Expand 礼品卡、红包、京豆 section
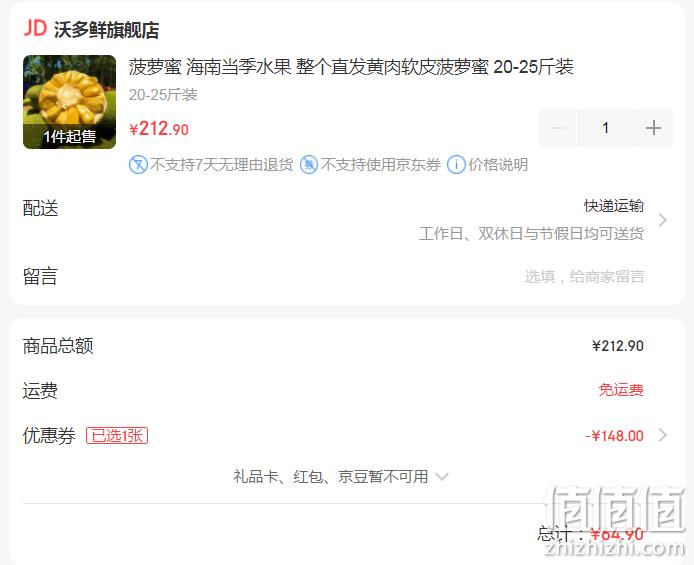 click(341, 477)
